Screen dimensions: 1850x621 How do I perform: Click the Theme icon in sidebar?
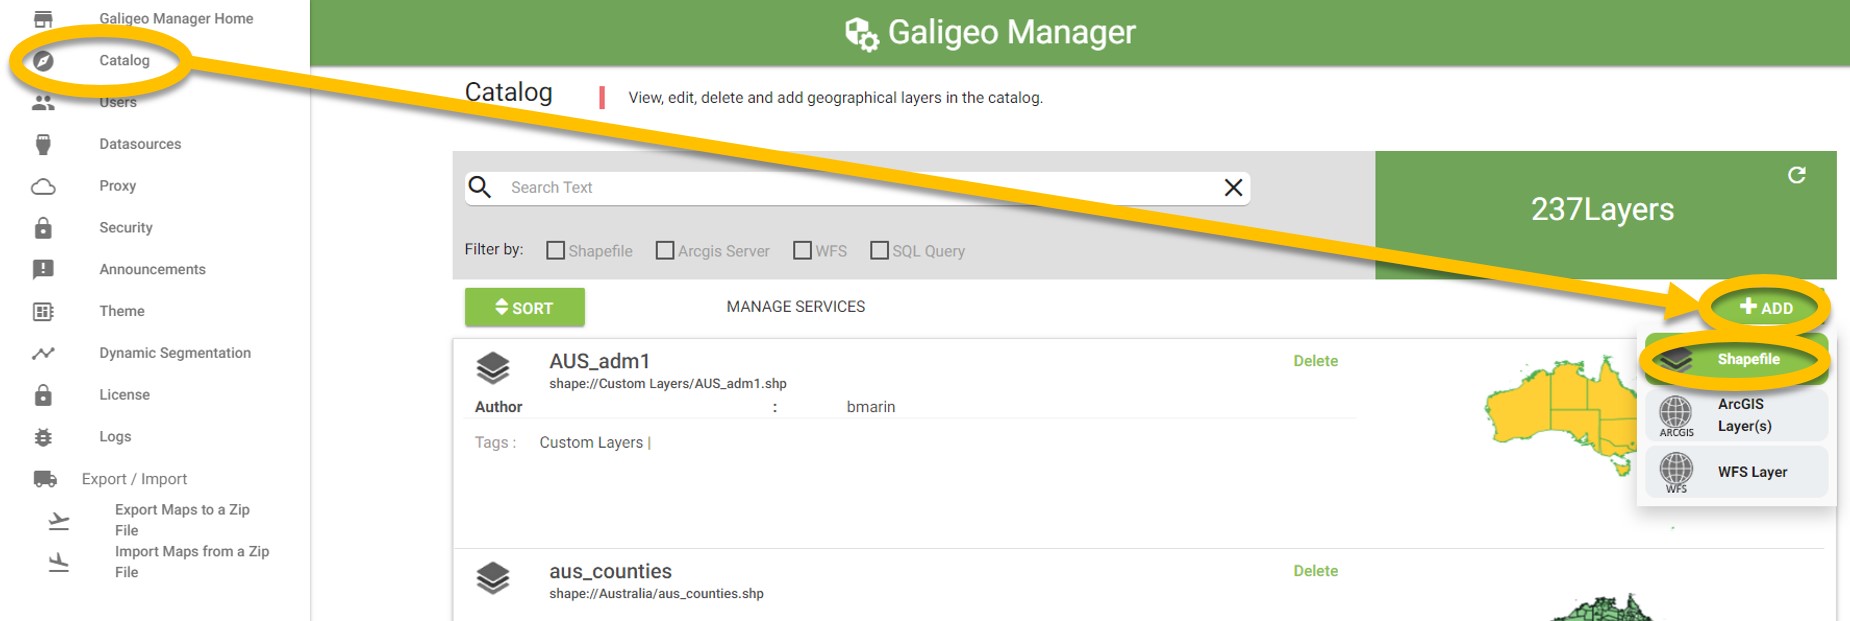[43, 312]
